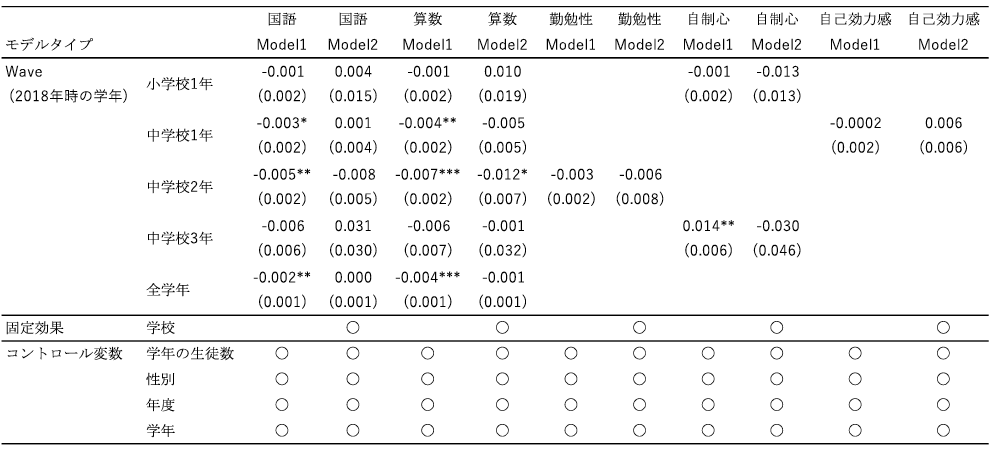This screenshot has height=450, width=990.
Task: Click the 性別 circle under 勤勉性 Model1
Action: pyautogui.click(x=571, y=379)
